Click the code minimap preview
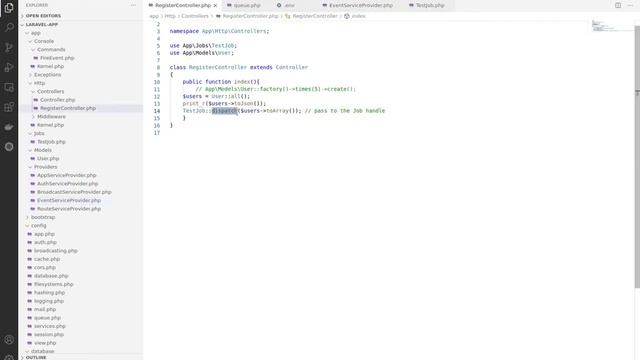 tap(612, 26)
